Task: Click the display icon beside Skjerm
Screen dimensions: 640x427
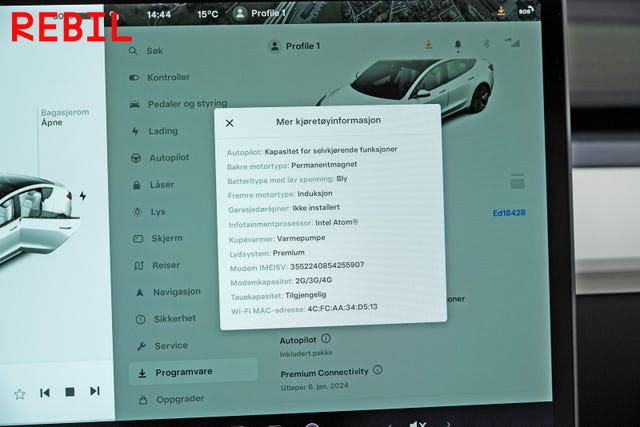Action: coord(138,238)
